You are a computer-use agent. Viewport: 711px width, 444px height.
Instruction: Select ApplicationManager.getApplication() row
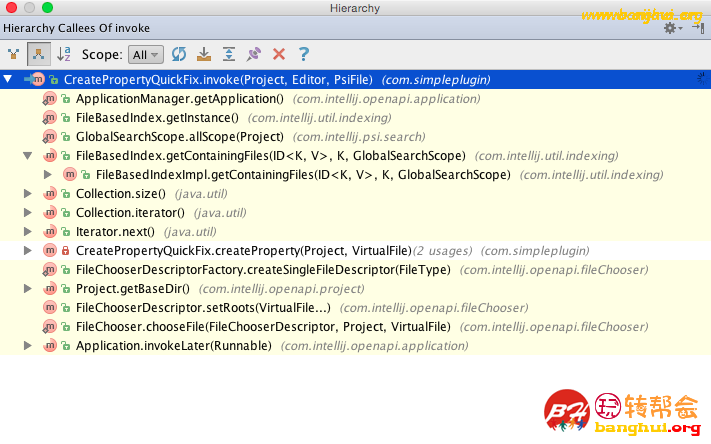pyautogui.click(x=356, y=98)
